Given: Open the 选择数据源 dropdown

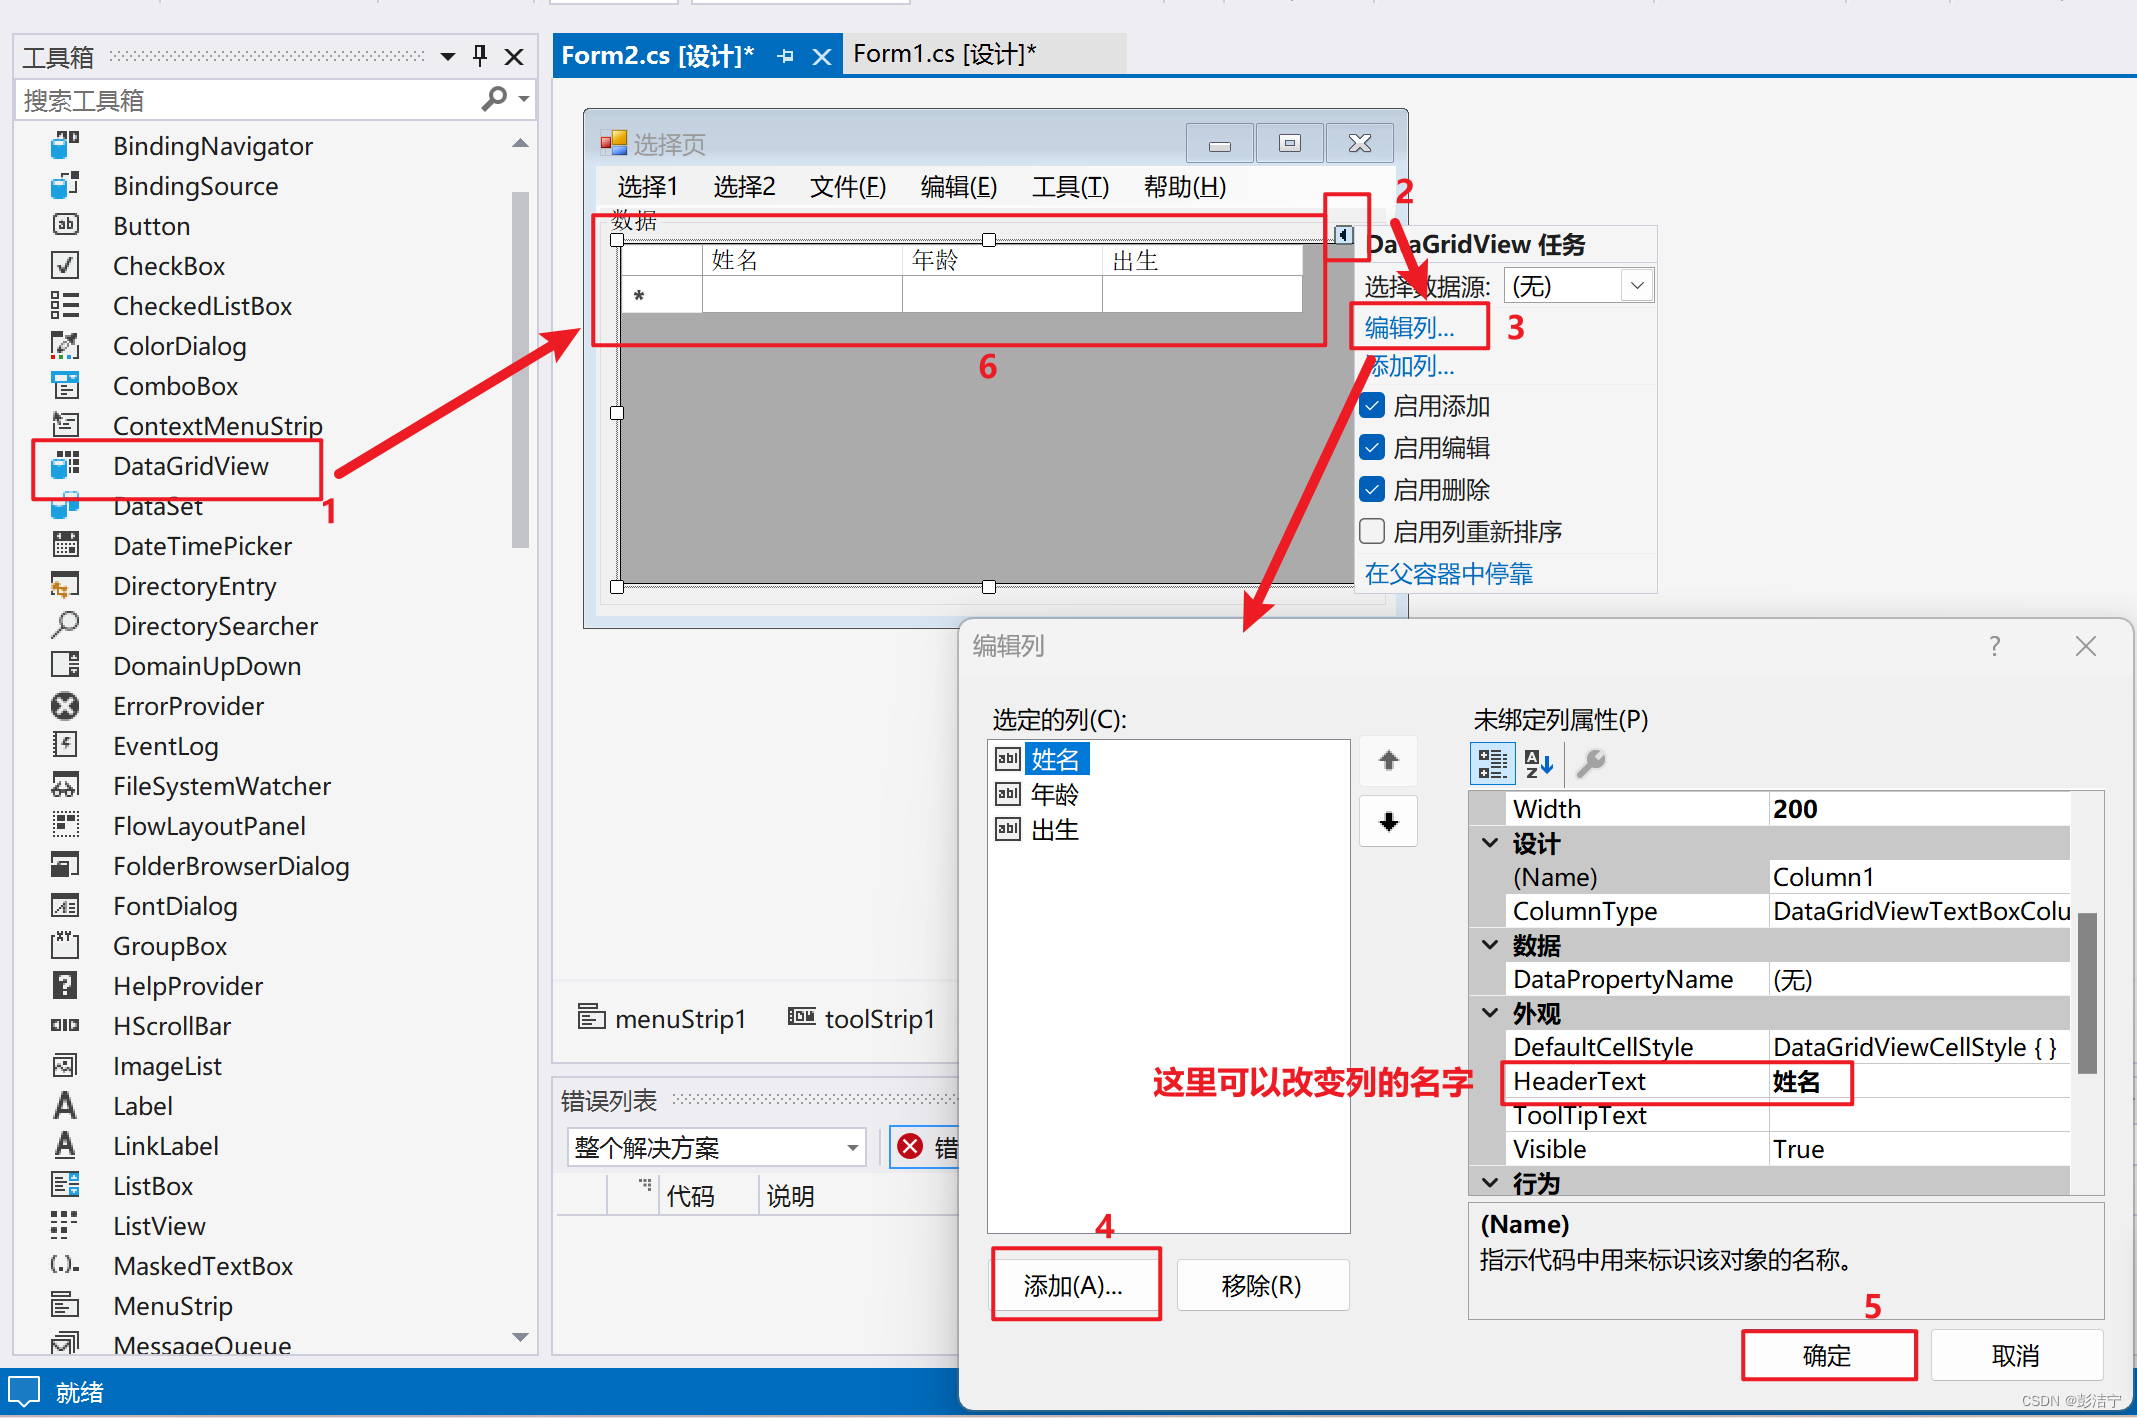Looking at the screenshot, I should pos(1637,286).
